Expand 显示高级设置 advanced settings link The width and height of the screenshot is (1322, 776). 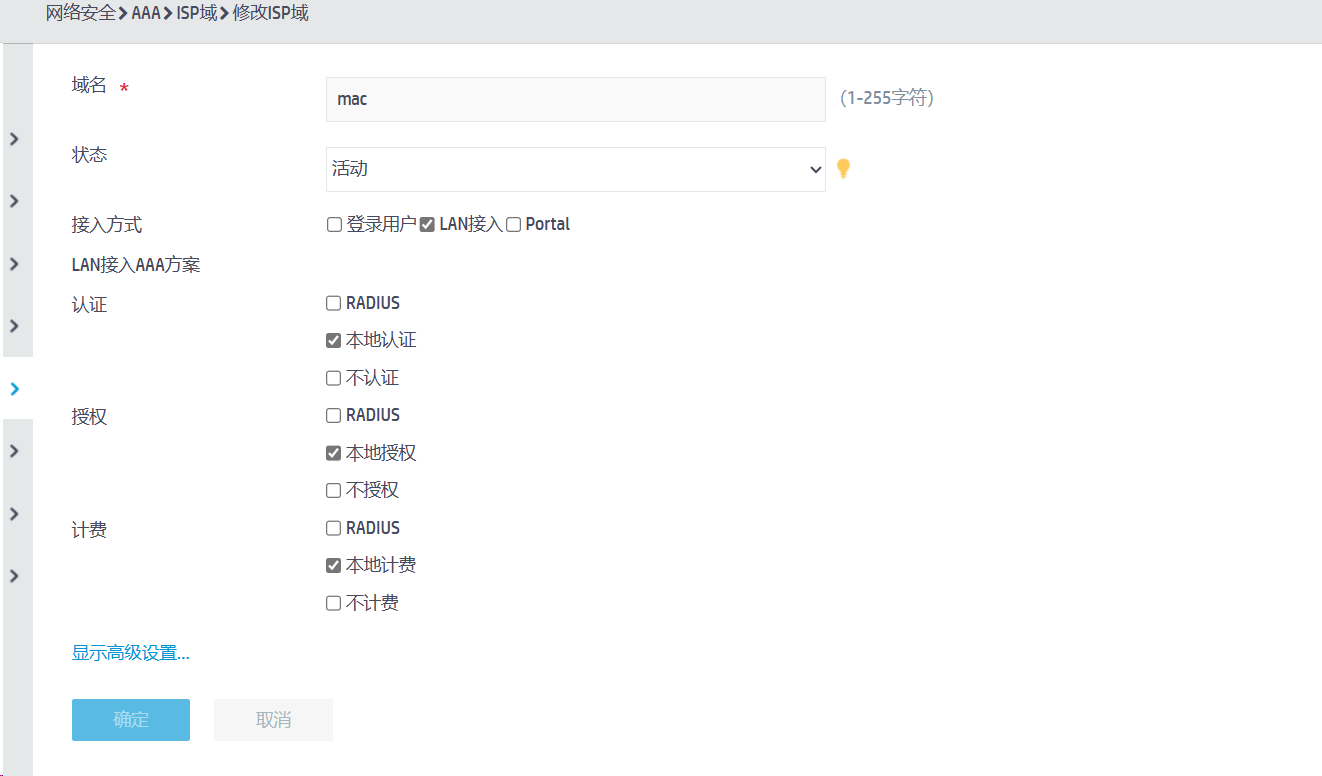tap(131, 654)
